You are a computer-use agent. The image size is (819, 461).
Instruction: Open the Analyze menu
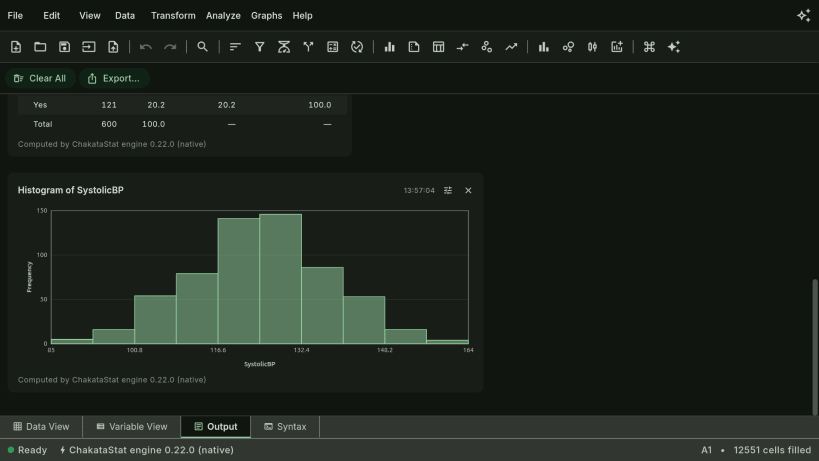(x=223, y=16)
